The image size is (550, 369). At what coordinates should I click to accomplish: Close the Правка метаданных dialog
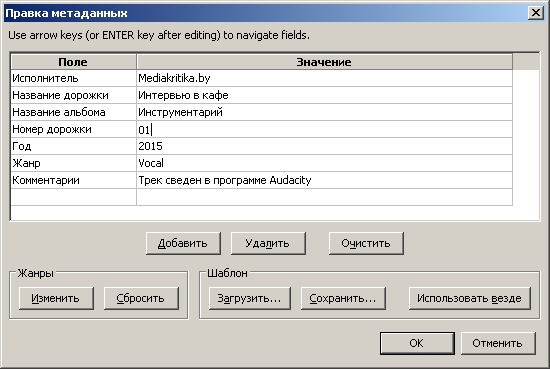536,13
